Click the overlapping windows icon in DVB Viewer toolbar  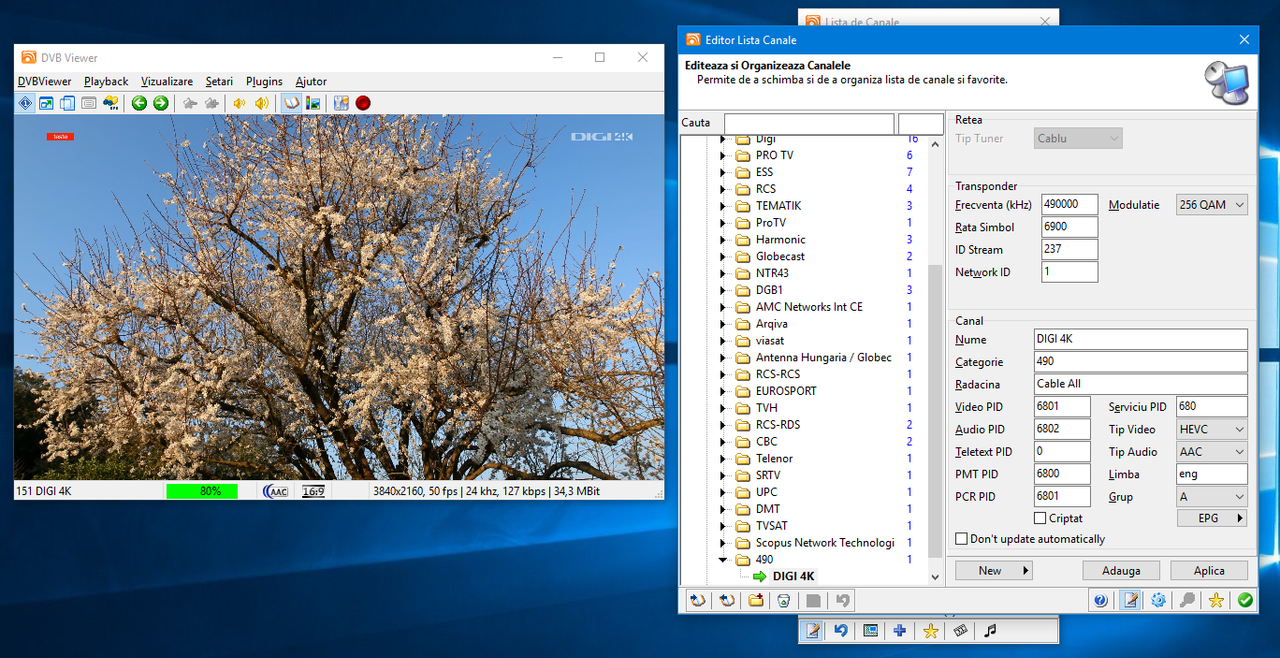coord(67,103)
